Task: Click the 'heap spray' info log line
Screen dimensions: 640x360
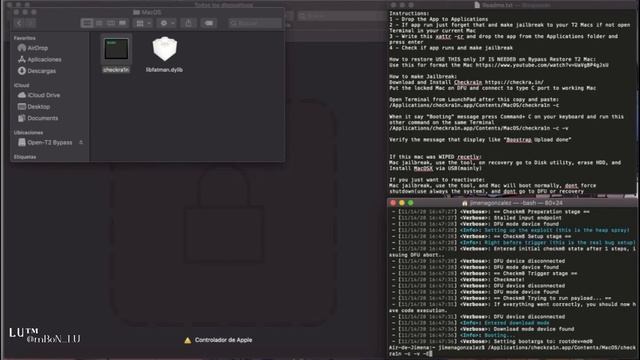Action: pyautogui.click(x=510, y=230)
